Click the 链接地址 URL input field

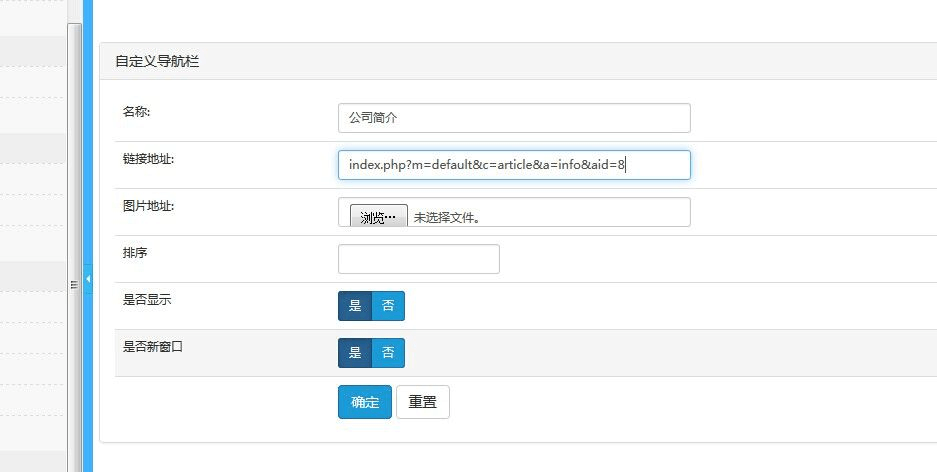coord(514,165)
